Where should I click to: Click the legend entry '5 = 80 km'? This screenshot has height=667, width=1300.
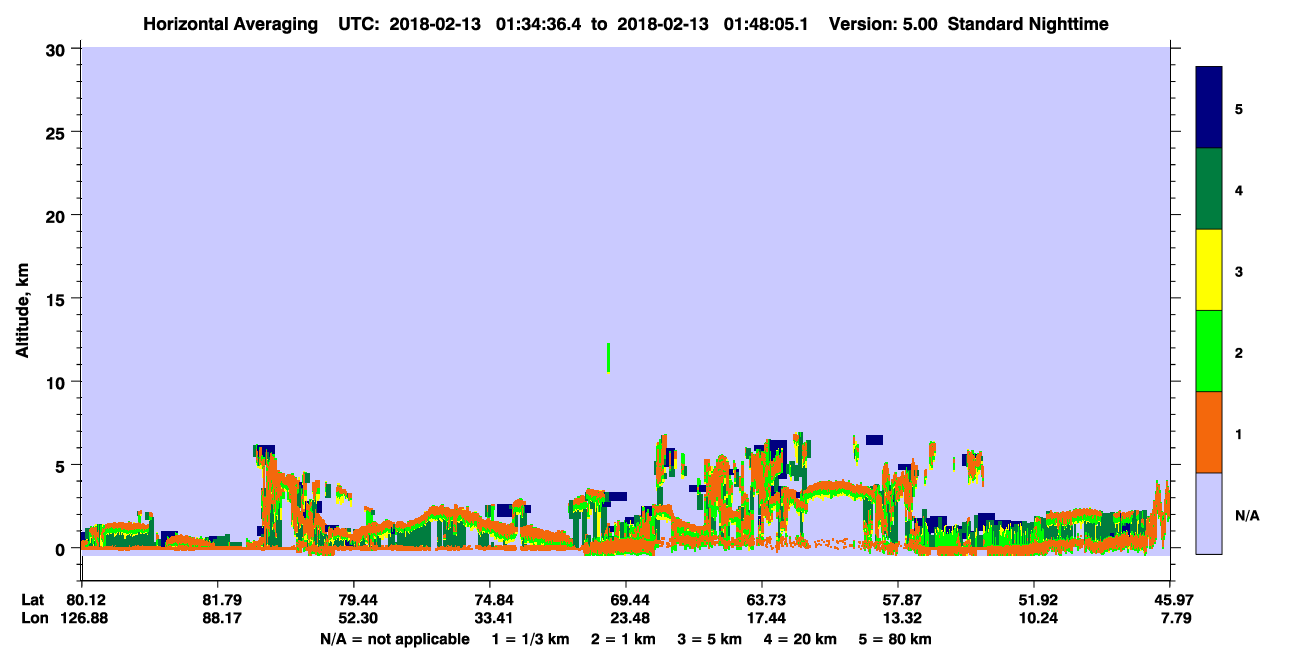pyautogui.click(x=895, y=639)
